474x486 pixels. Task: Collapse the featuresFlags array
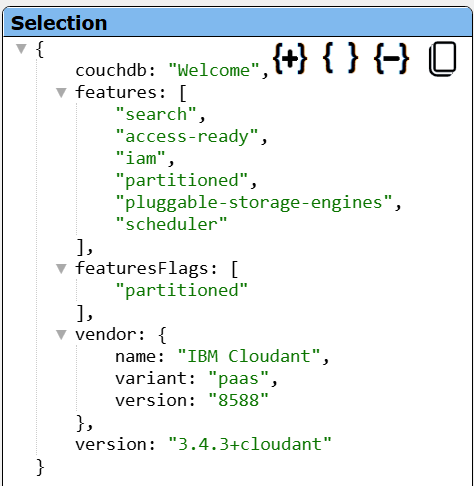point(61,269)
